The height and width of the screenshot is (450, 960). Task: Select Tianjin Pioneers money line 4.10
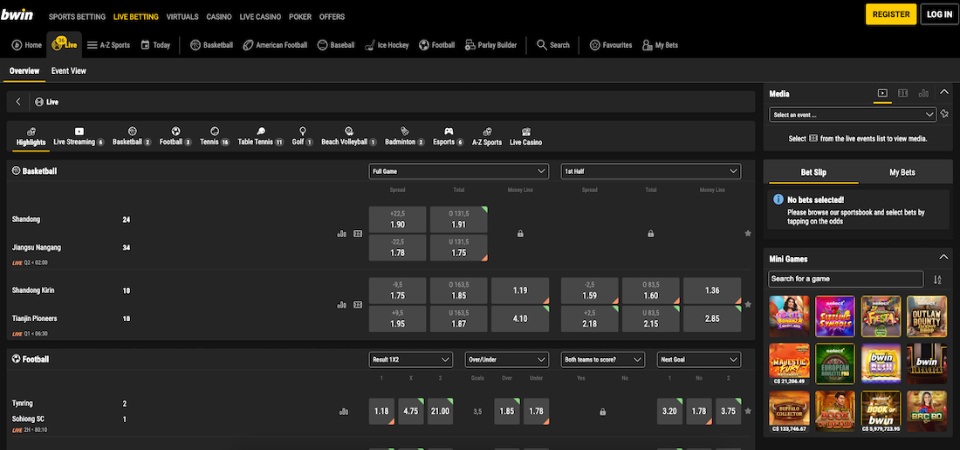520,319
